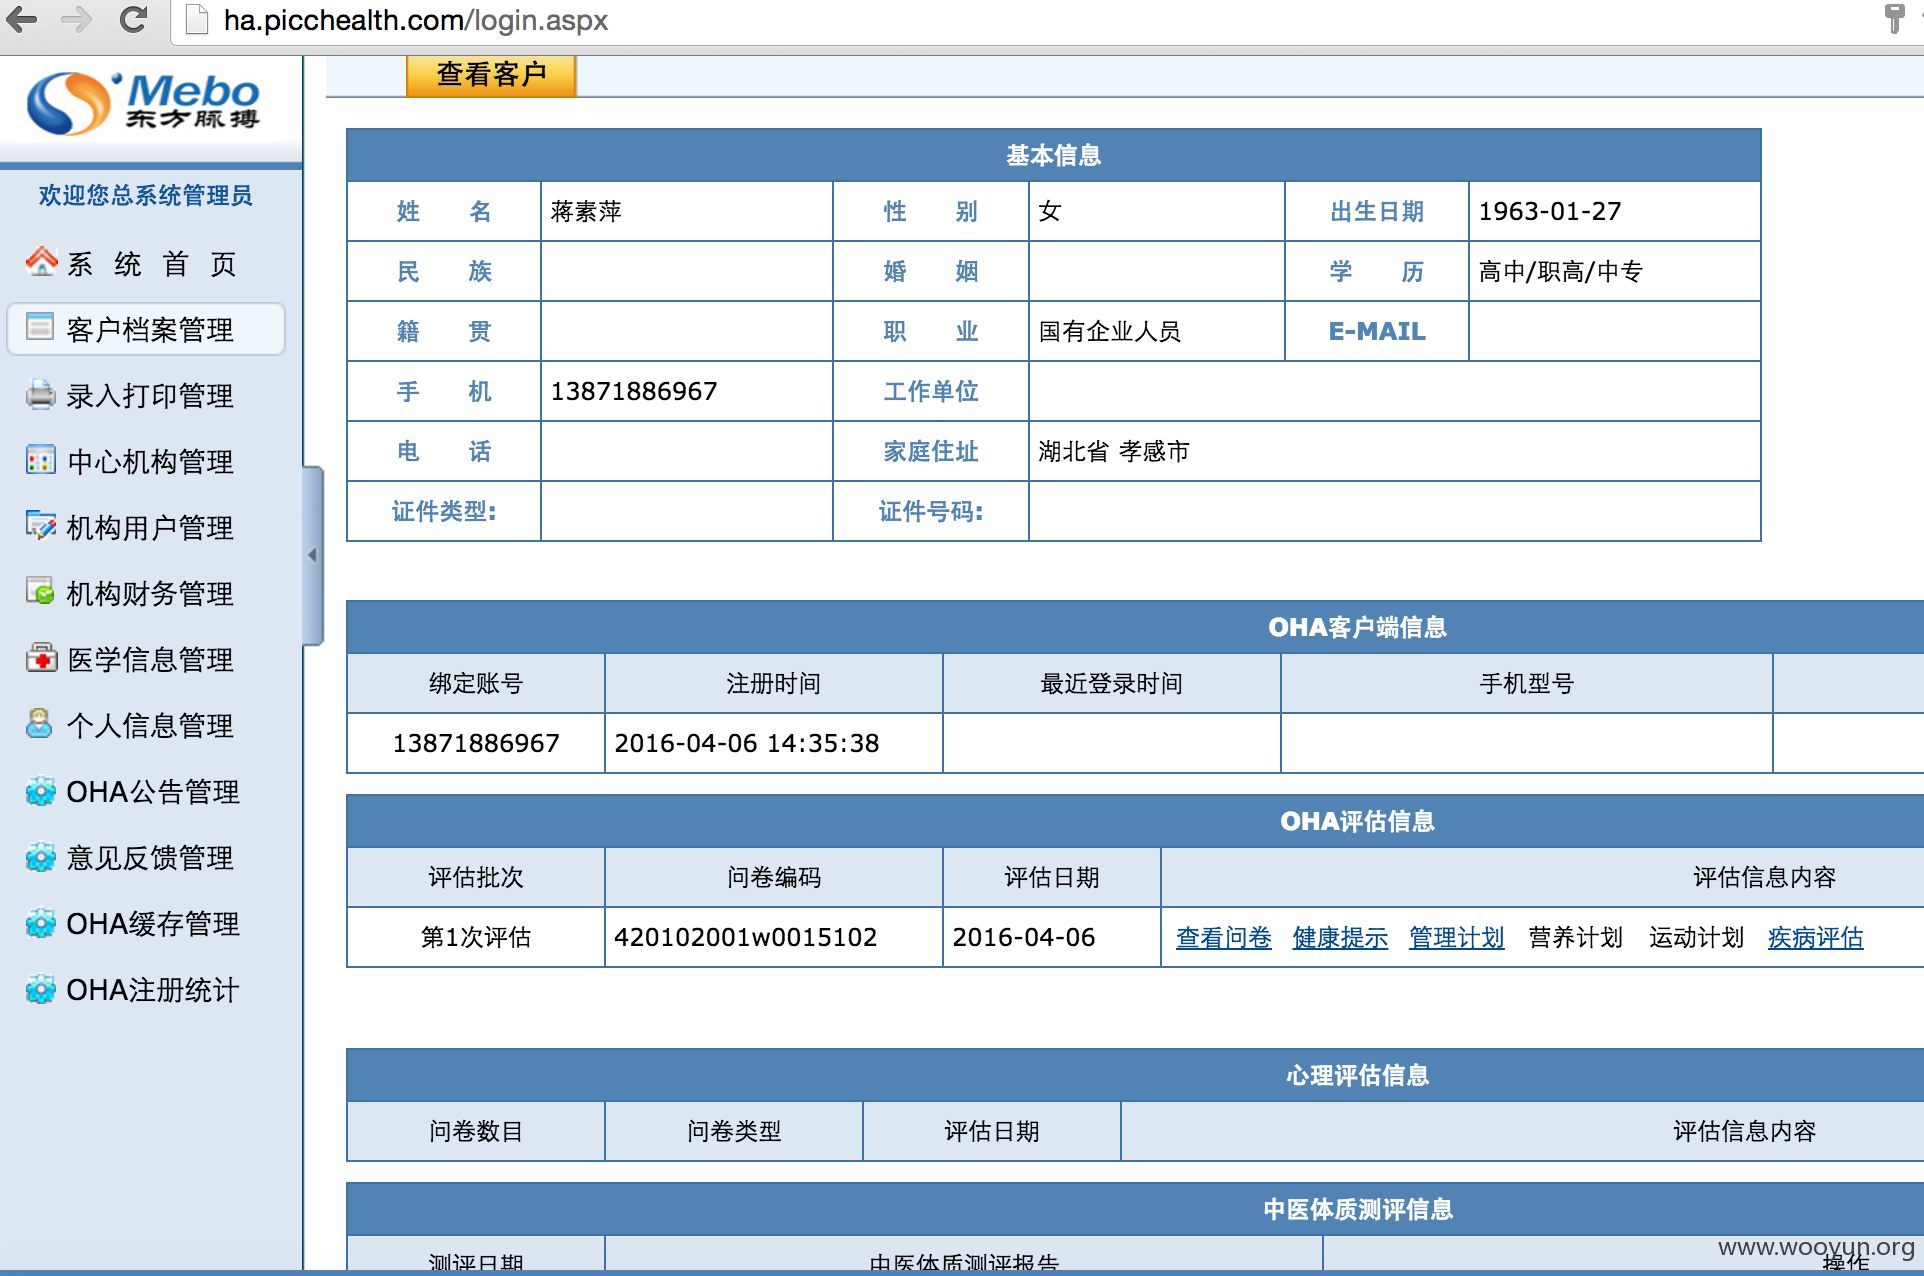Click the Mebo logo
1924x1276 pixels.
pyautogui.click(x=144, y=104)
